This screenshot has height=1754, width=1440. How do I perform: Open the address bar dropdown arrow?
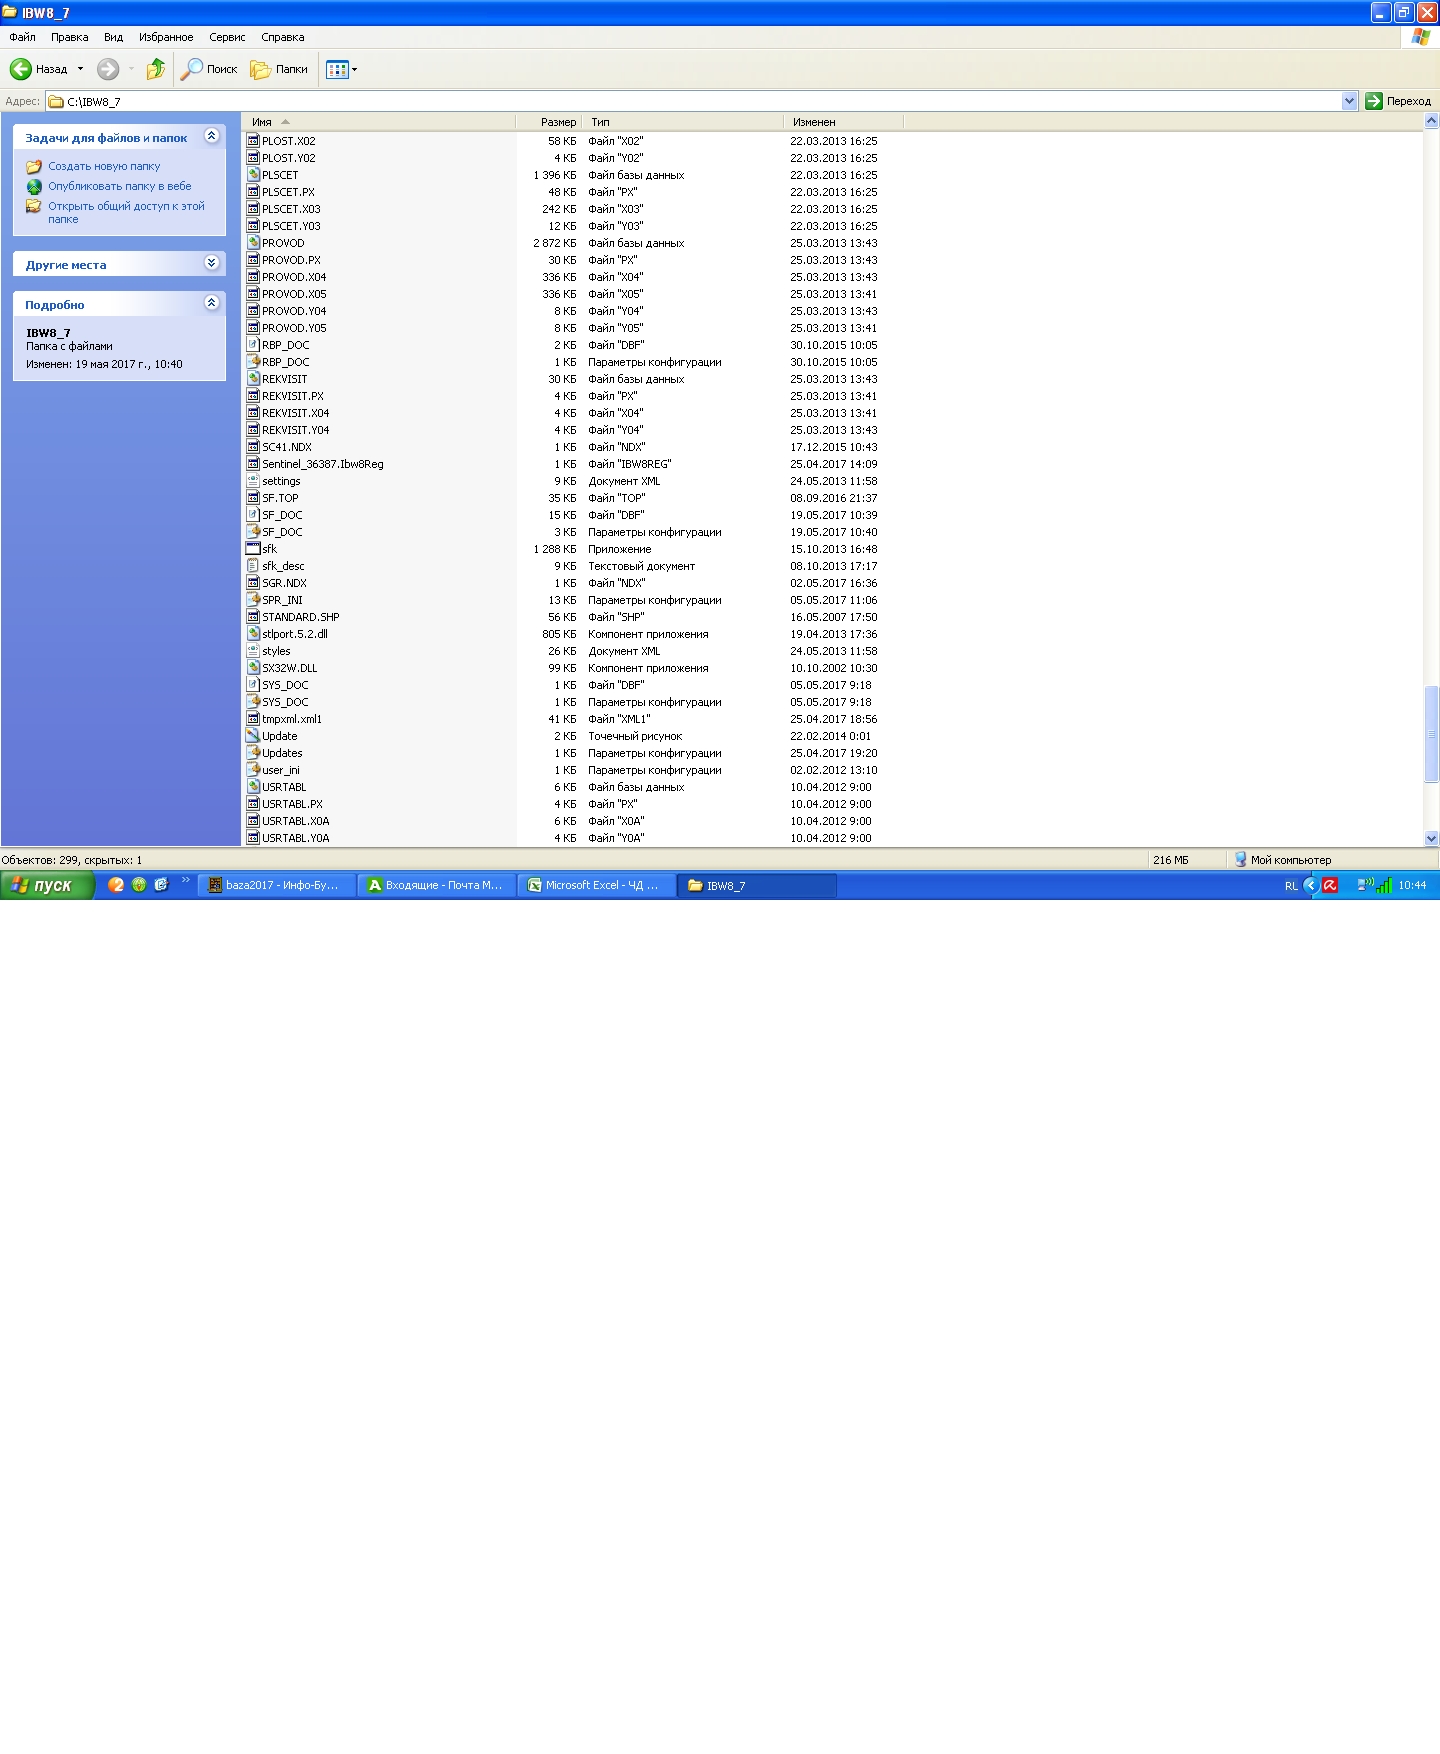point(1349,101)
